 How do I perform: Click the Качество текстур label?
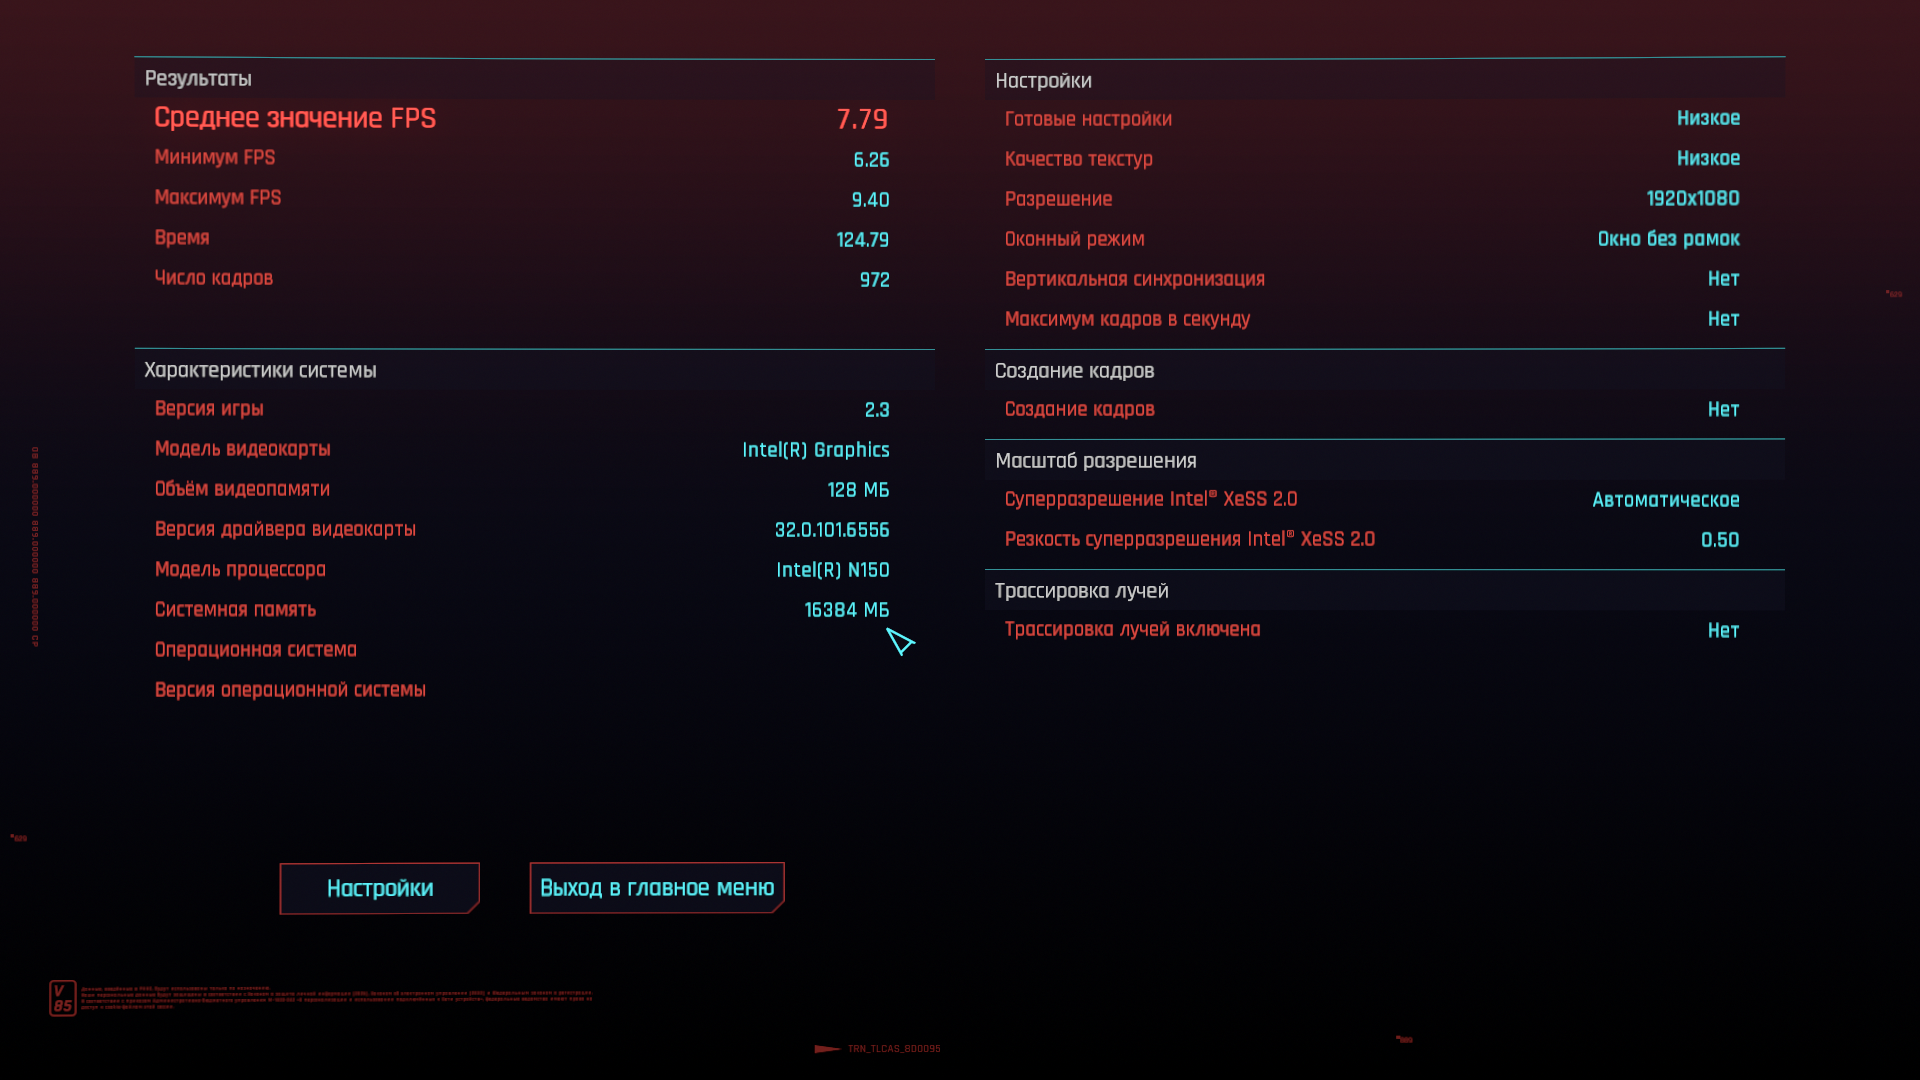pos(1078,159)
